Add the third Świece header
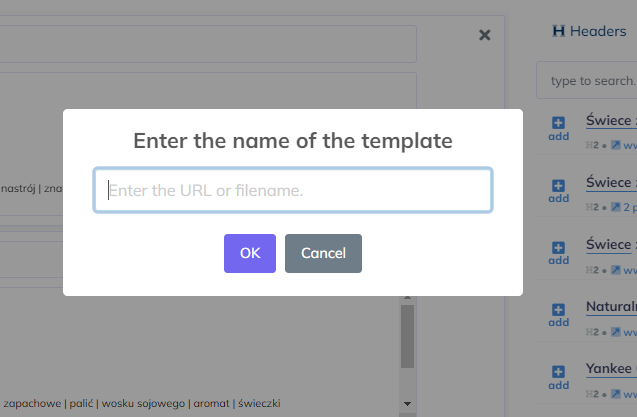The width and height of the screenshot is (637, 417). (x=558, y=252)
